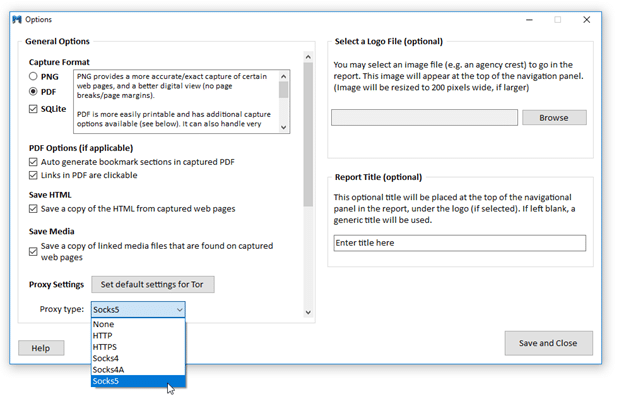Minimize the Options window

529,20
